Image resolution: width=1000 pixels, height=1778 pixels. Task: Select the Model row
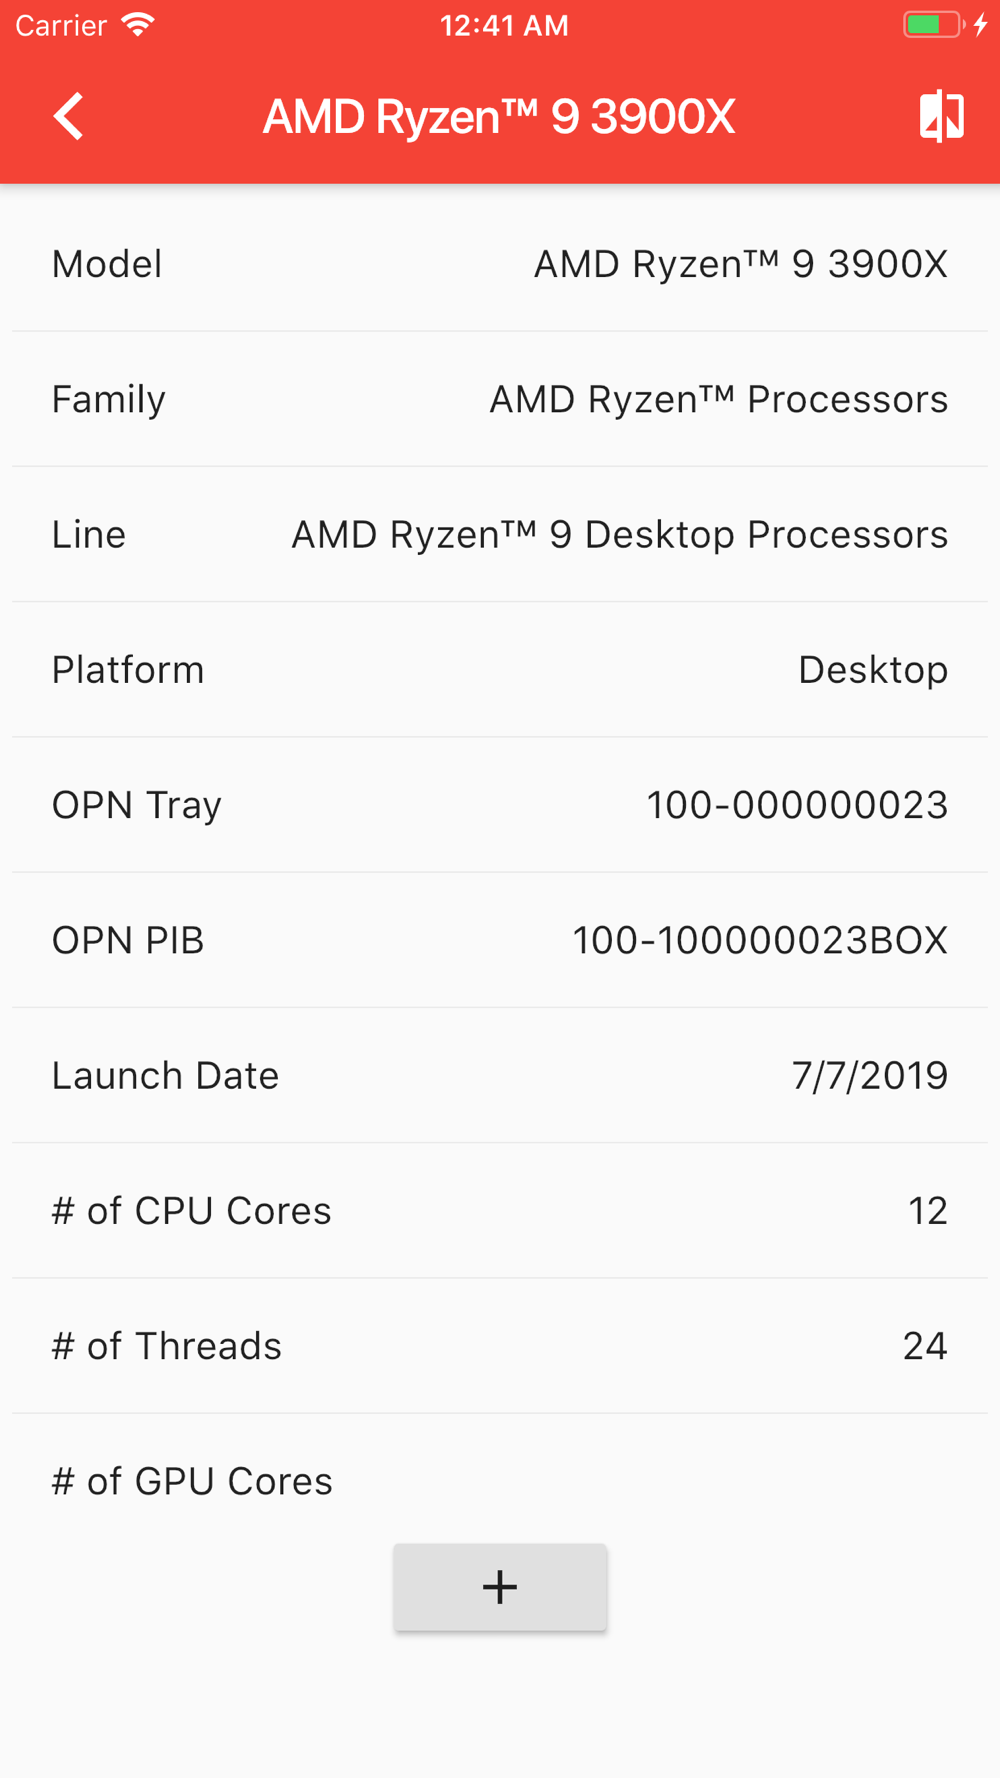coord(500,264)
